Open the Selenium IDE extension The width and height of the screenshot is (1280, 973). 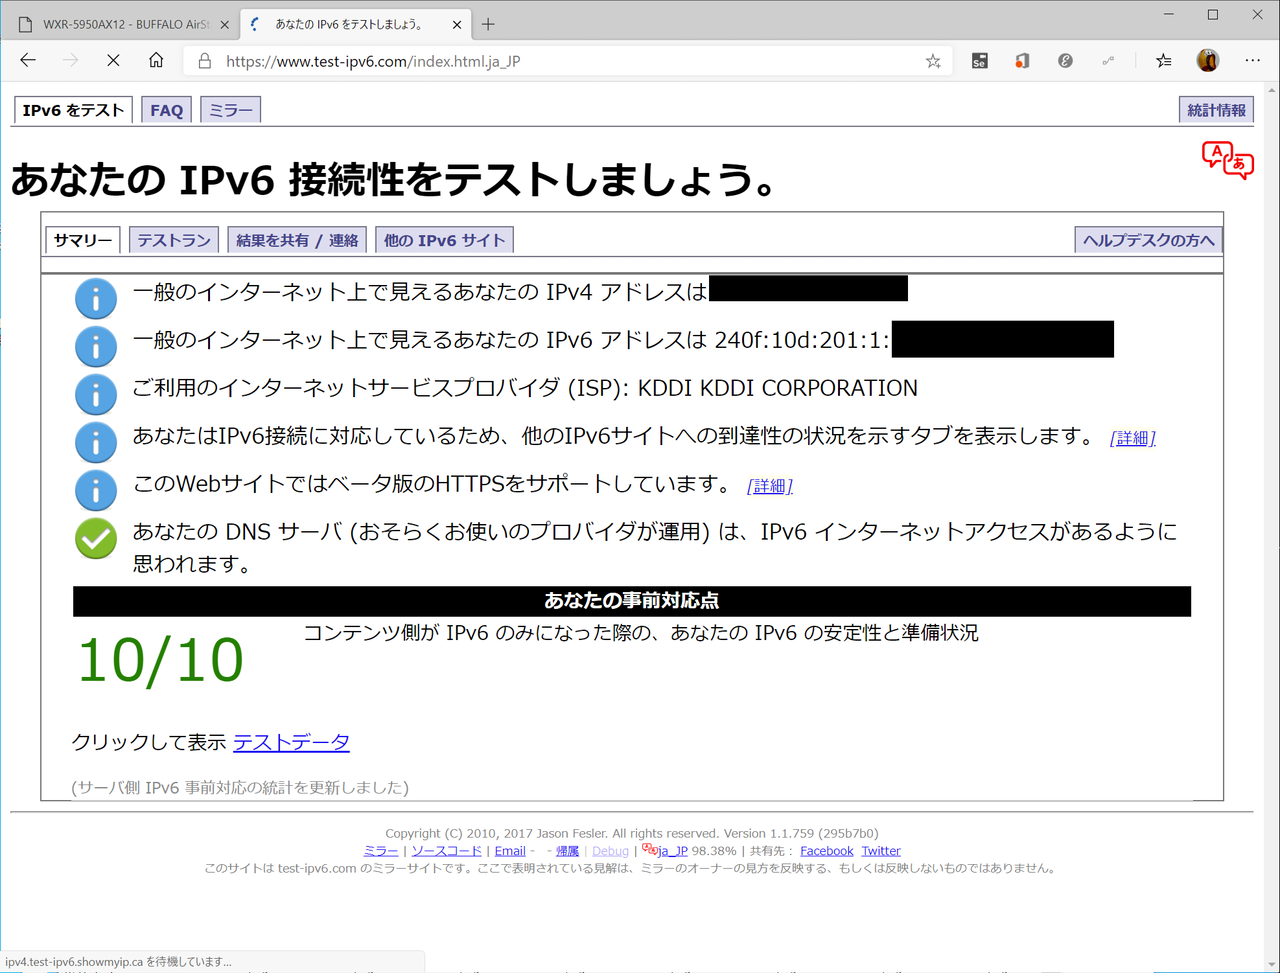point(979,61)
